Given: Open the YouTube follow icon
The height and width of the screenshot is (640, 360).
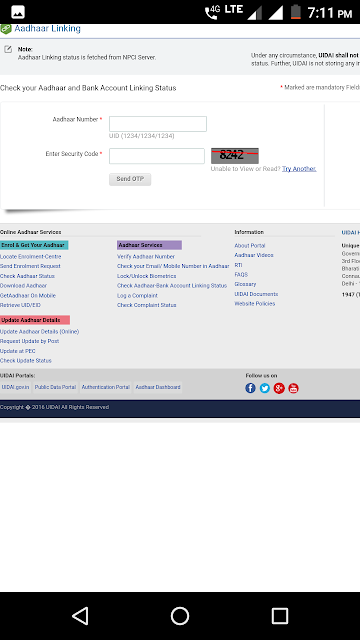Looking at the screenshot, I should click(x=293, y=388).
